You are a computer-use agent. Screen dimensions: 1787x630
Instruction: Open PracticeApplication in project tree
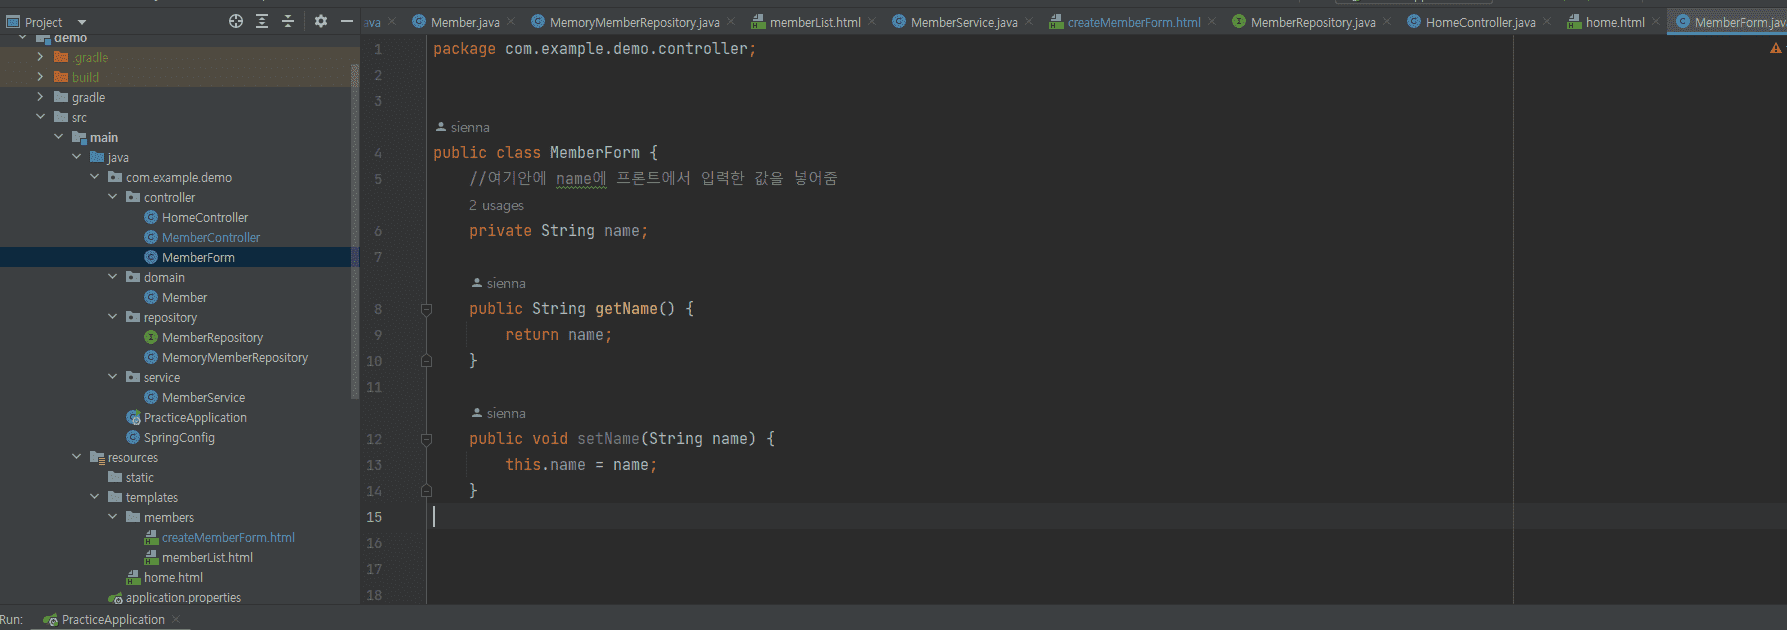(194, 417)
